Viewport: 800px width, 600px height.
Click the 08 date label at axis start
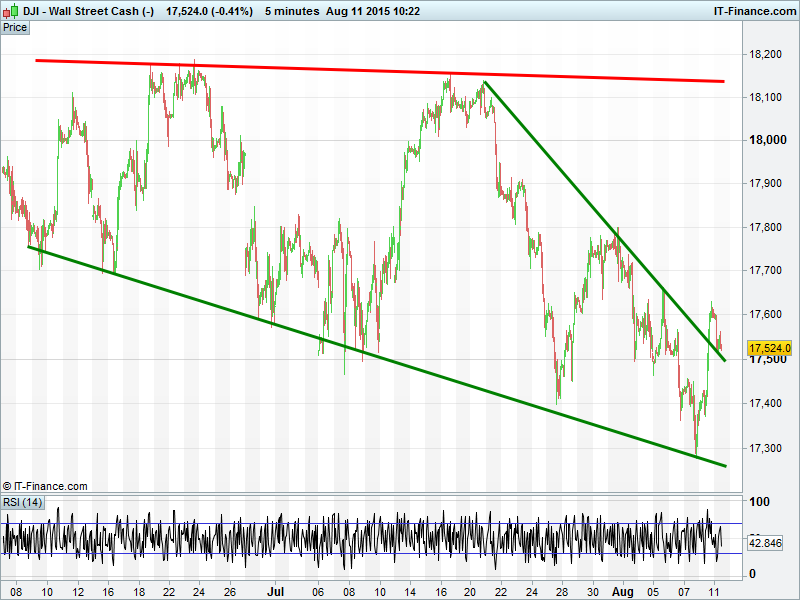(16, 592)
